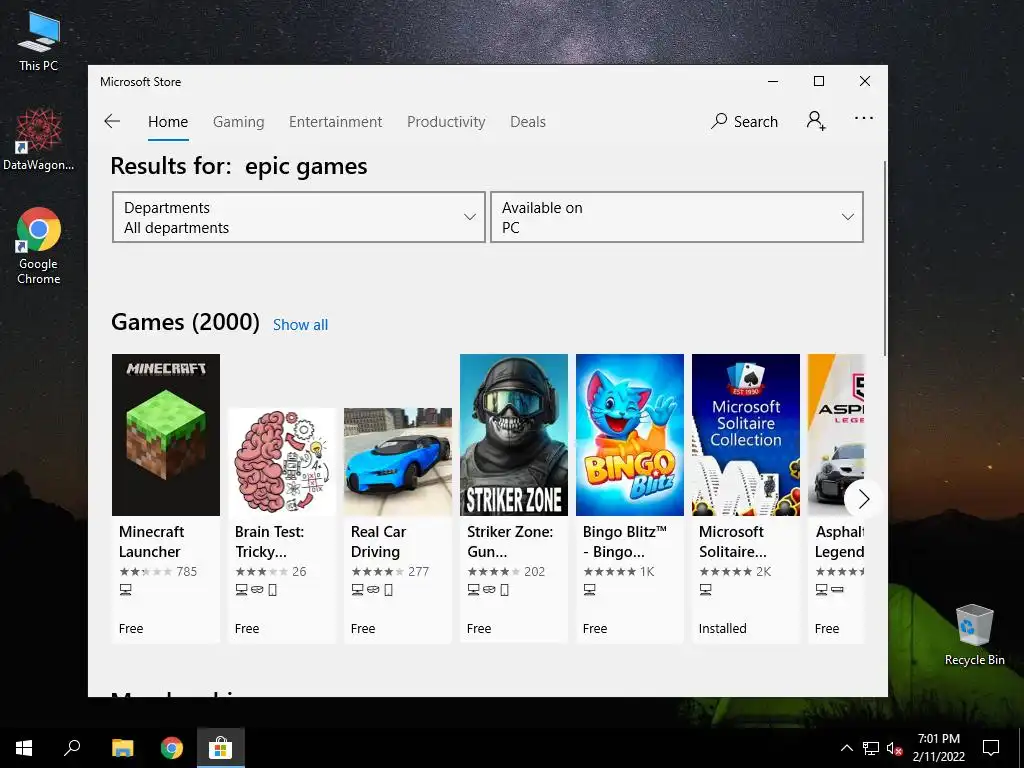Open Search in Microsoft Store
Image resolution: width=1024 pixels, height=768 pixels.
coord(744,121)
